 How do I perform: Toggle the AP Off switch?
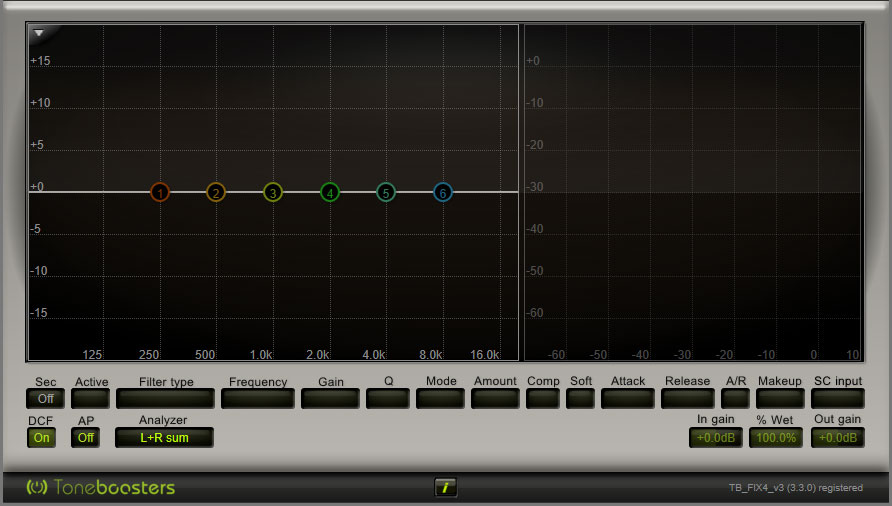click(85, 438)
